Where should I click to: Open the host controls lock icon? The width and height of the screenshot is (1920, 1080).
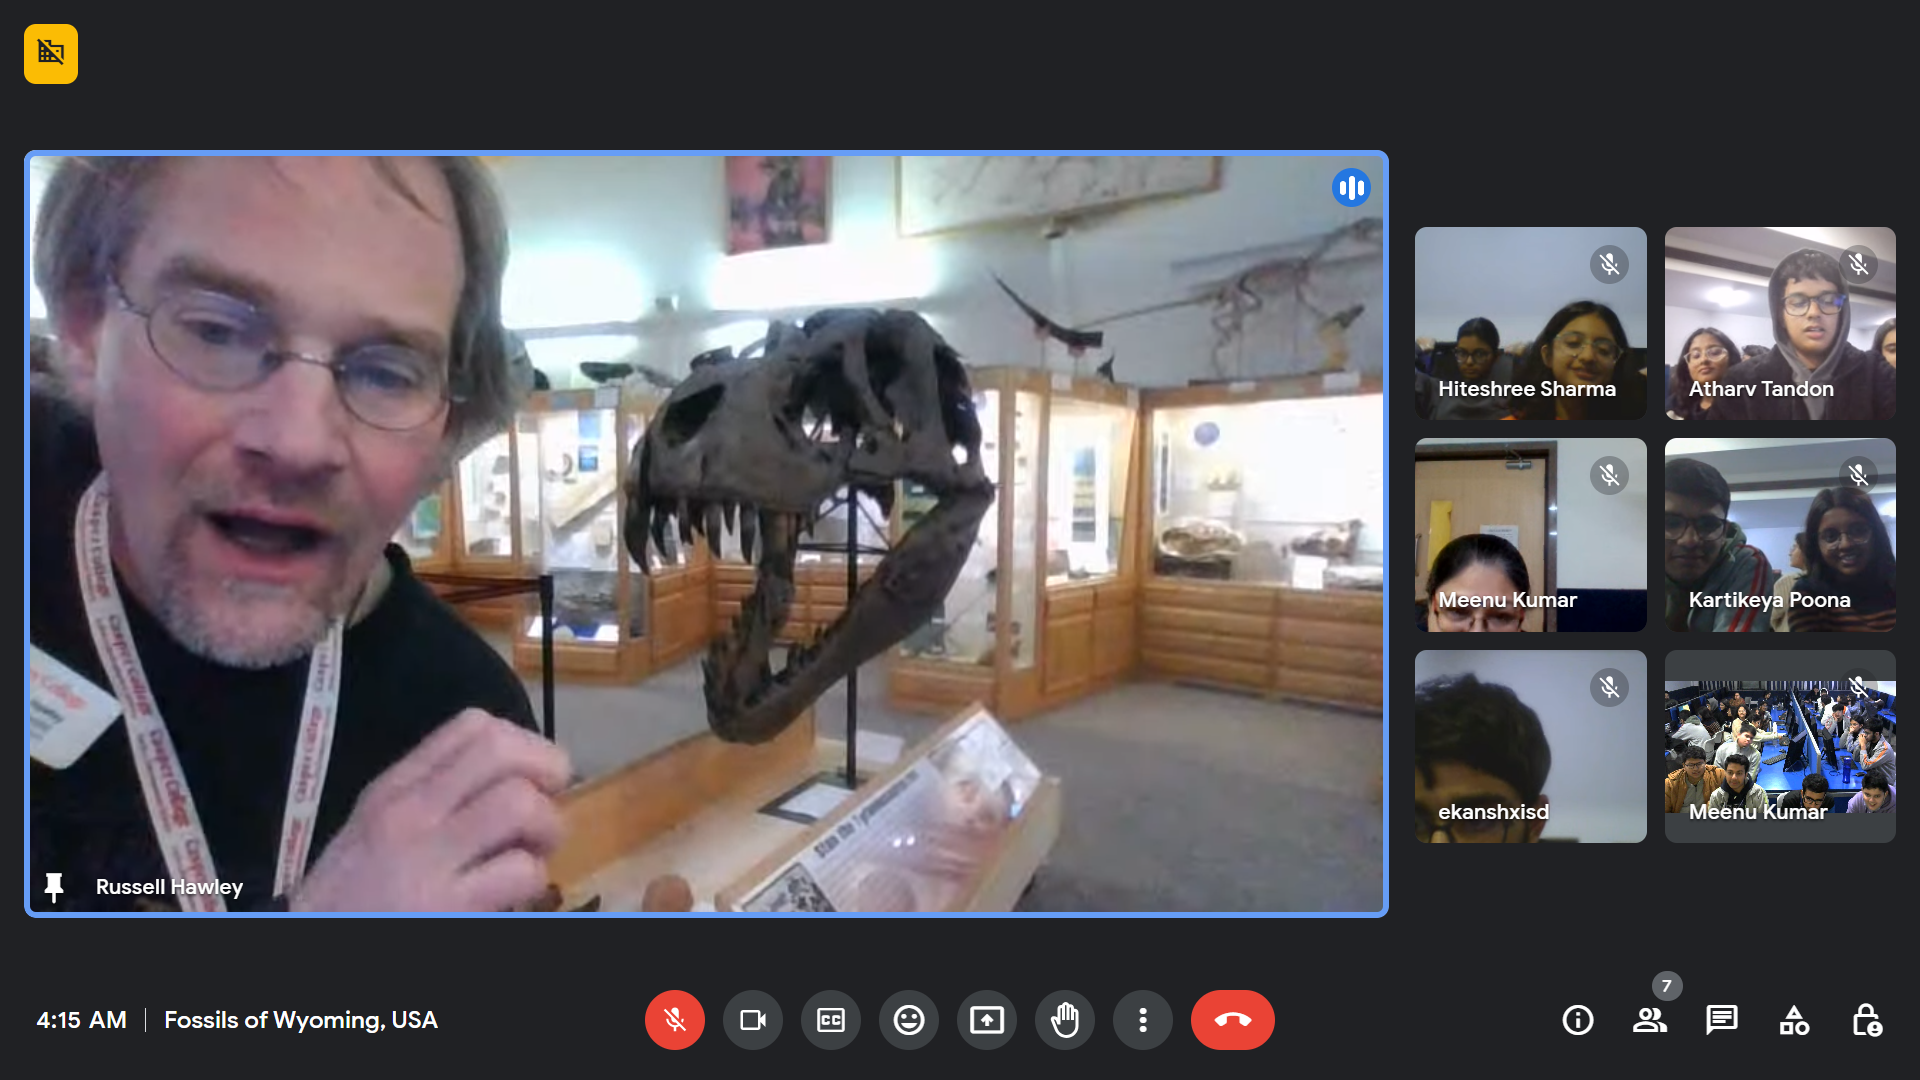point(1866,1020)
